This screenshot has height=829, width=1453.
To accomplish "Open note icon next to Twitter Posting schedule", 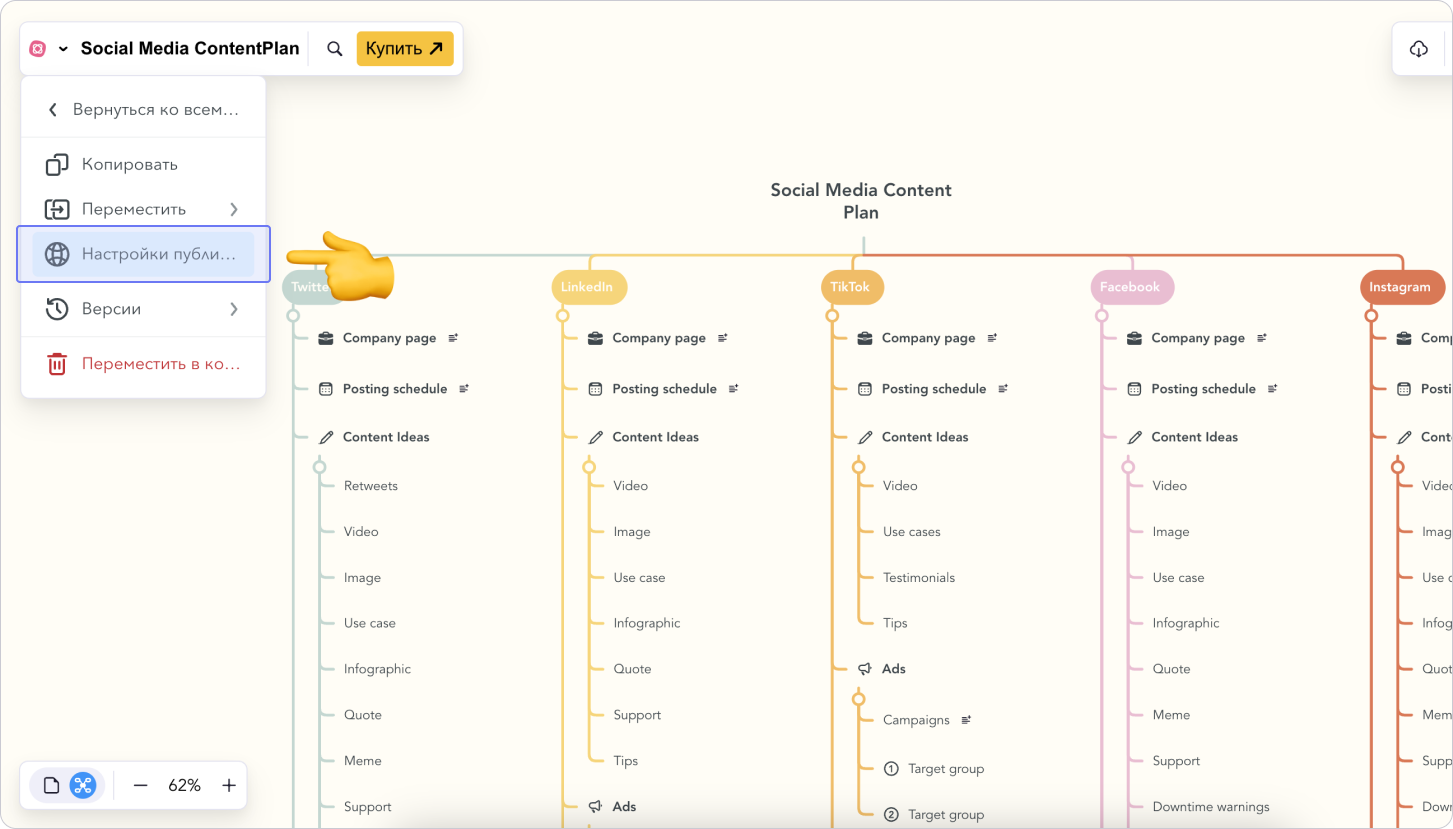I will coord(464,389).
